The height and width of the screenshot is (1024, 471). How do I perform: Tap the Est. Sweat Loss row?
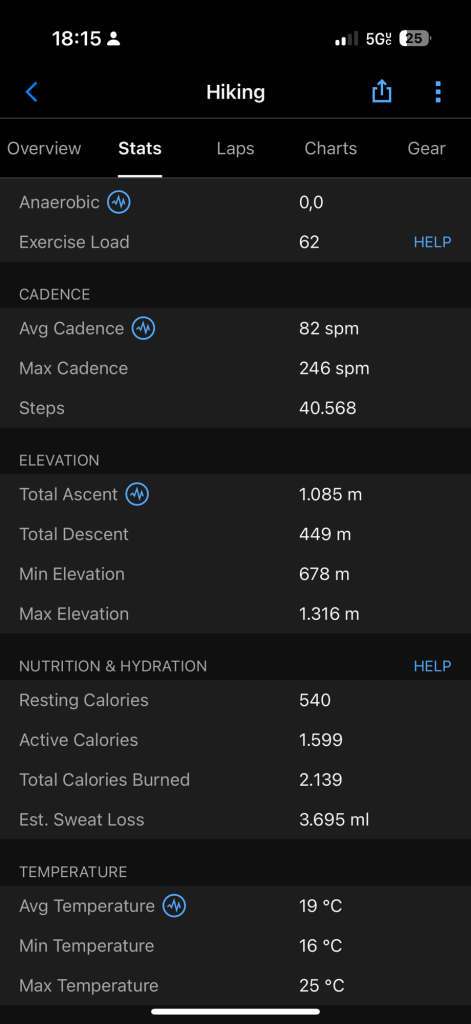235,820
